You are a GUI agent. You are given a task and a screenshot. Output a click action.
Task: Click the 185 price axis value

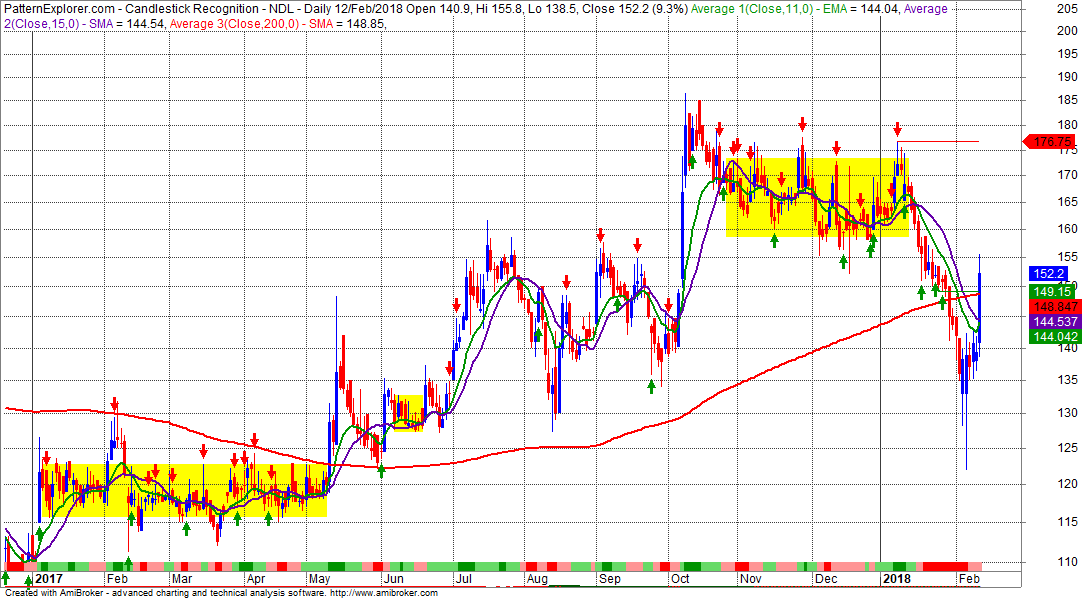coord(1067,101)
